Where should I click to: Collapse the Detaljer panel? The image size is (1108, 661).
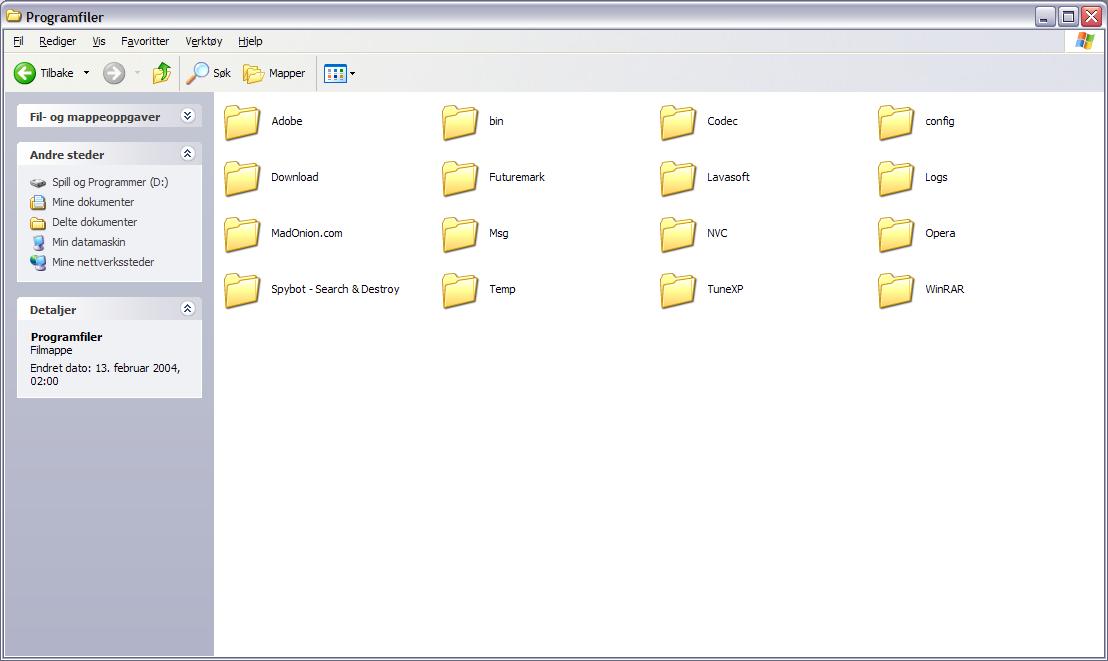(x=187, y=309)
